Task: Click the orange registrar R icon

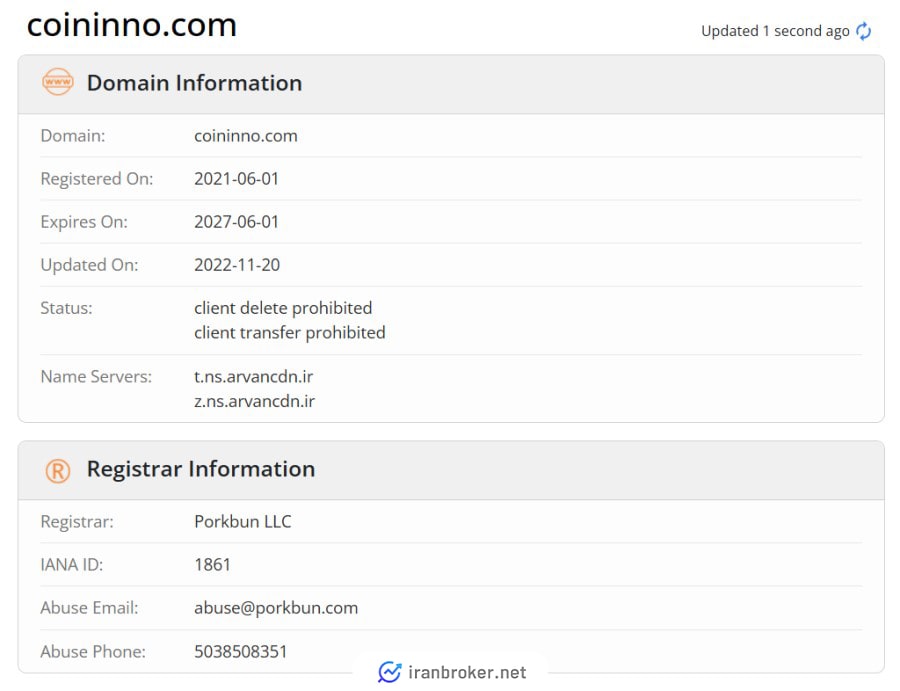Action: click(57, 471)
